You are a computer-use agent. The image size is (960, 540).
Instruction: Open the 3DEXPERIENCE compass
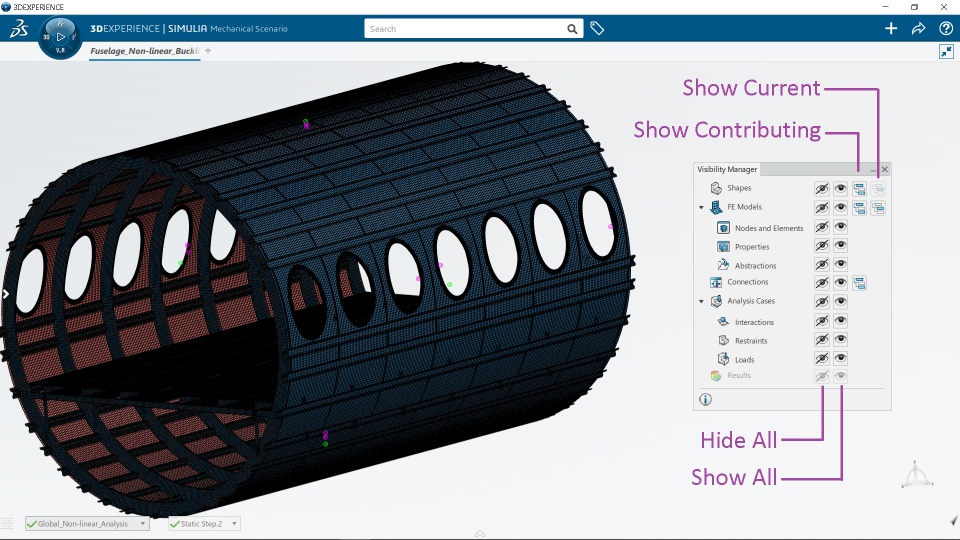60,37
